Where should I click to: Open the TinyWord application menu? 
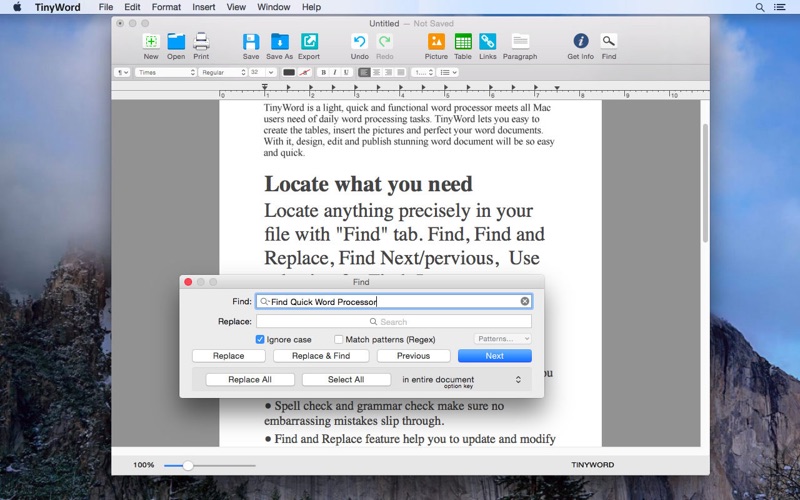coord(58,7)
